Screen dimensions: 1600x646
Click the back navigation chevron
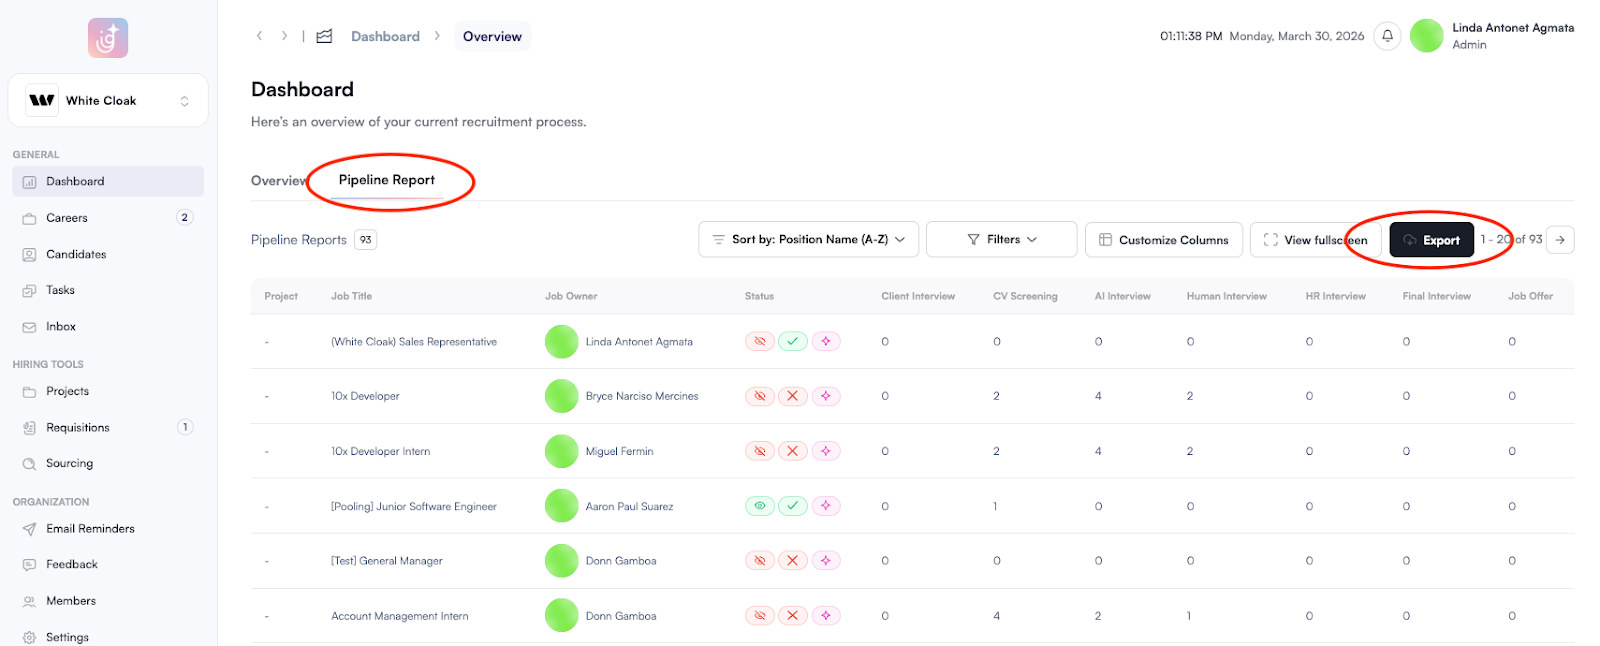260,36
